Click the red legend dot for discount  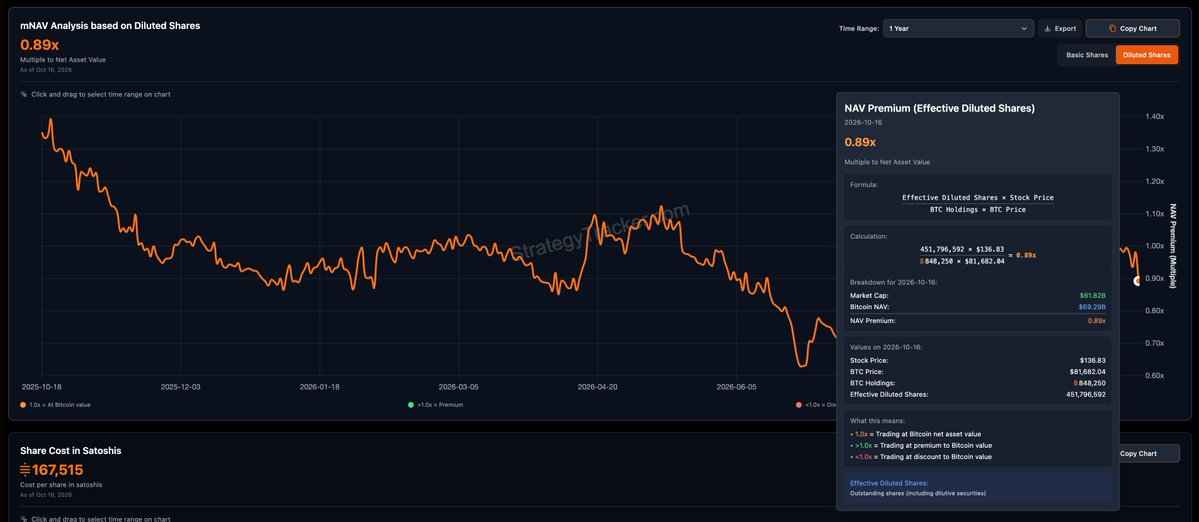point(799,404)
